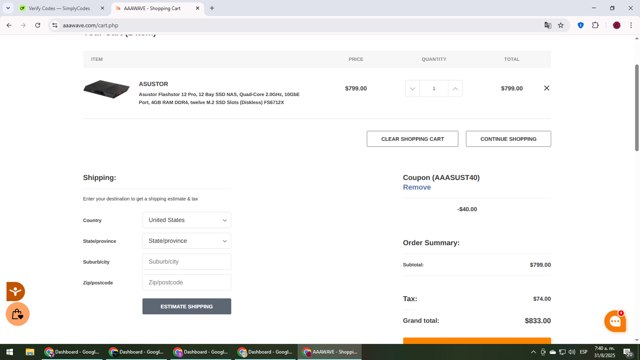
Task: Open the Extensions puzzle icon
Action: click(x=595, y=25)
